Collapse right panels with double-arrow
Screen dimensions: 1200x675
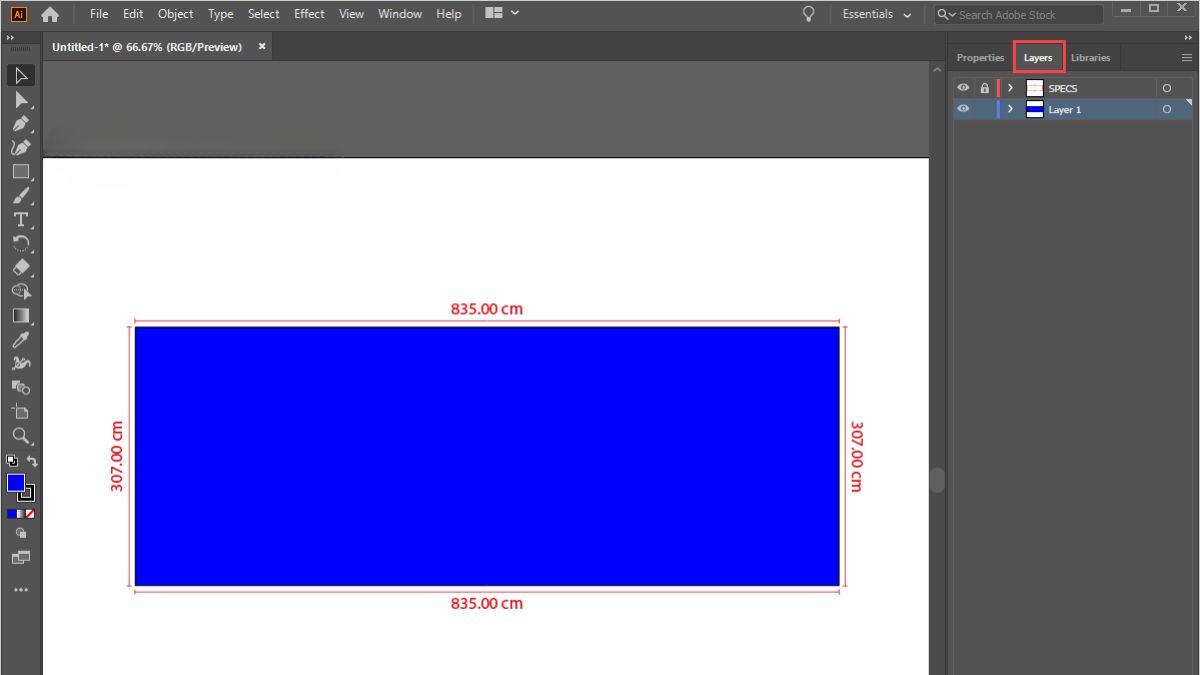click(x=1188, y=37)
